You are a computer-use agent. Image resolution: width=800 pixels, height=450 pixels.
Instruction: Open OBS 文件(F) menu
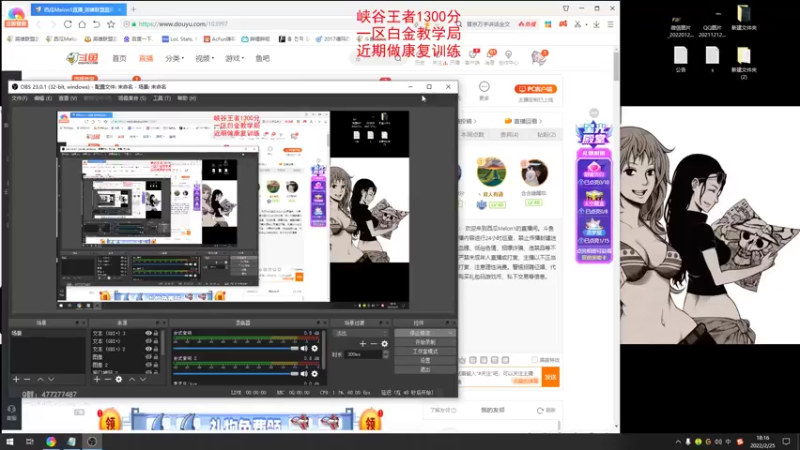pos(19,98)
